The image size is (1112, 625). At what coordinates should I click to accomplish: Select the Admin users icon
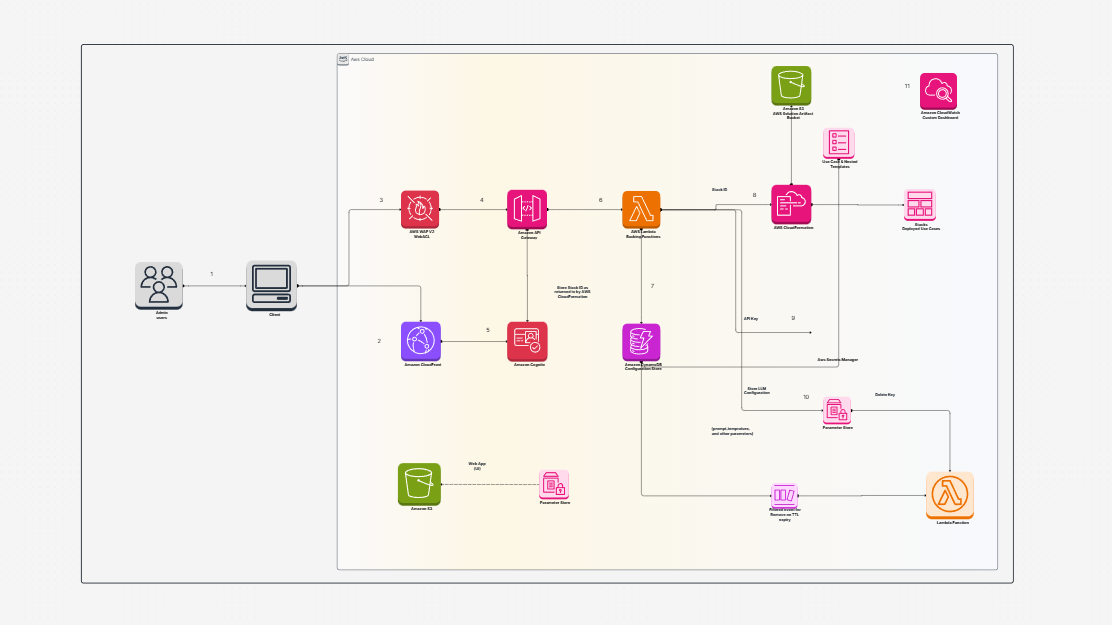(x=159, y=285)
